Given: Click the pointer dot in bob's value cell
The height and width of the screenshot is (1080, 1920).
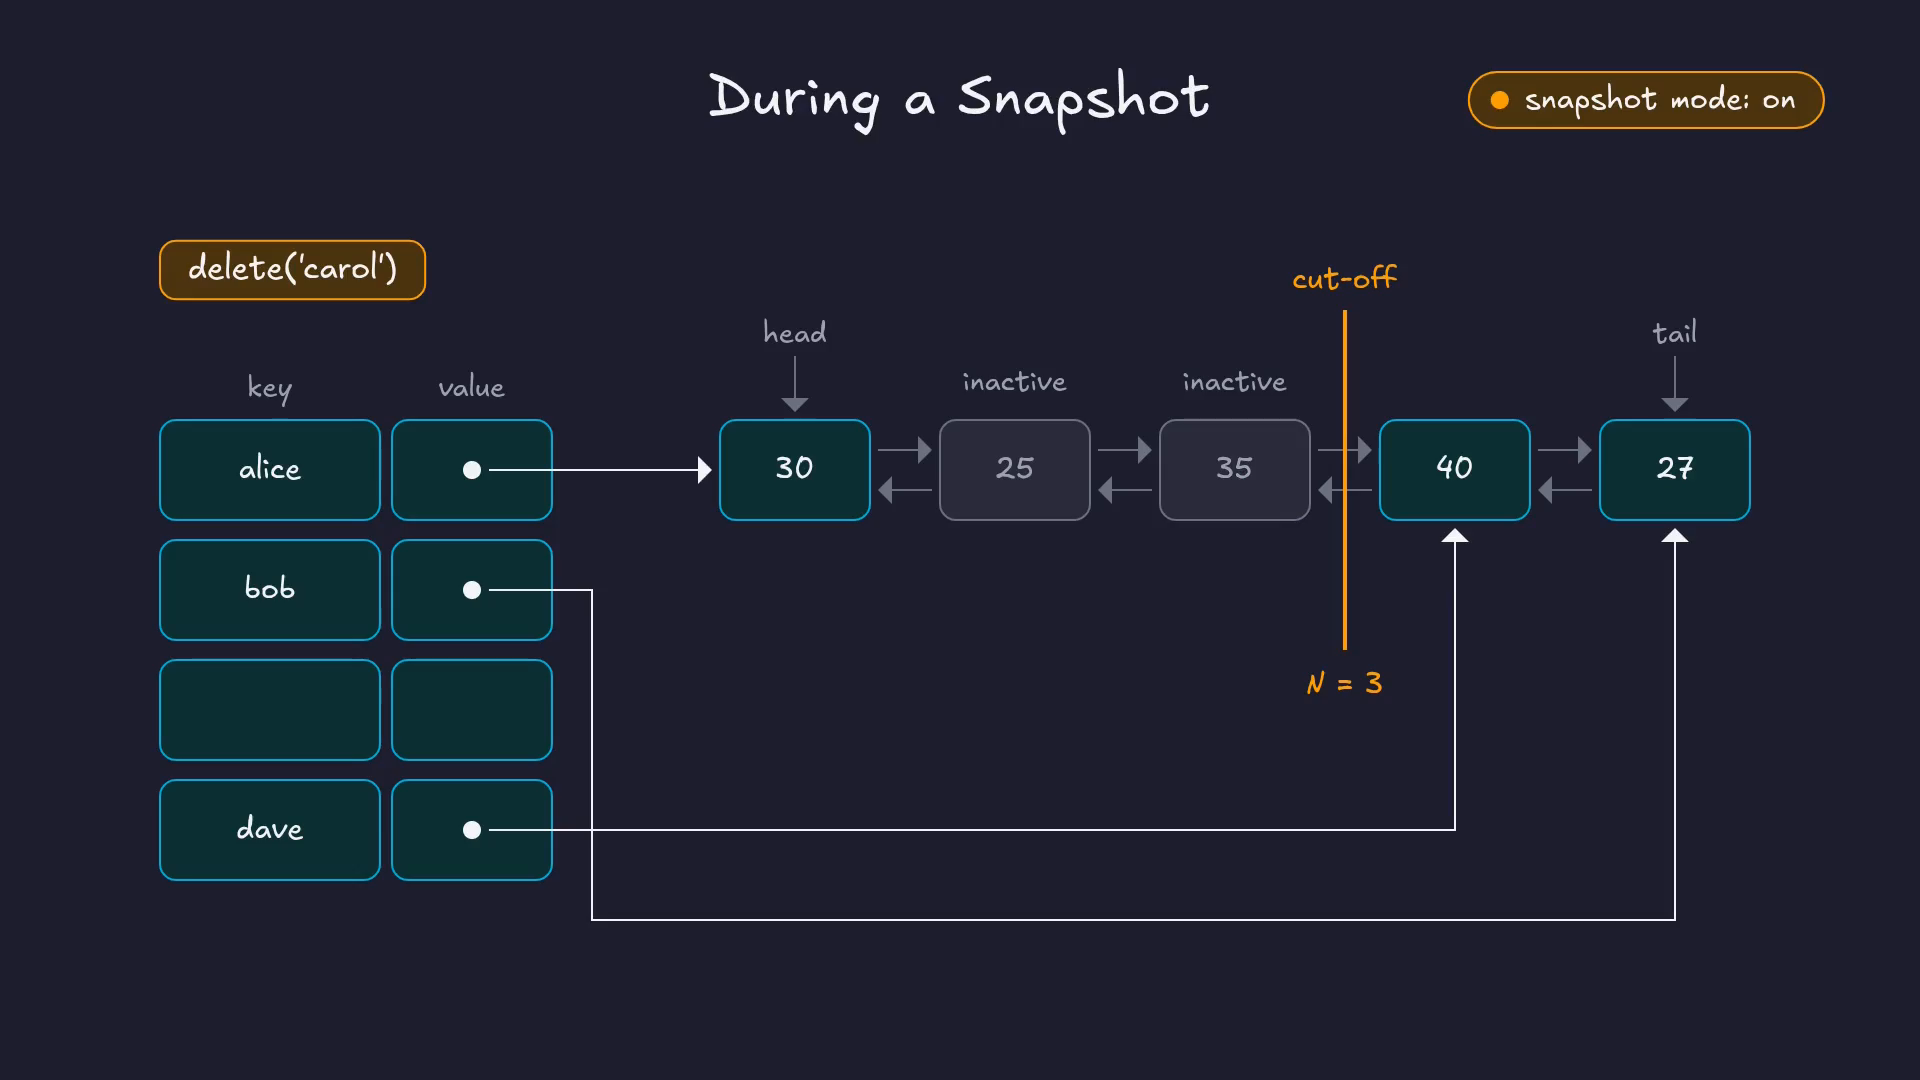Looking at the screenshot, I should pyautogui.click(x=472, y=590).
